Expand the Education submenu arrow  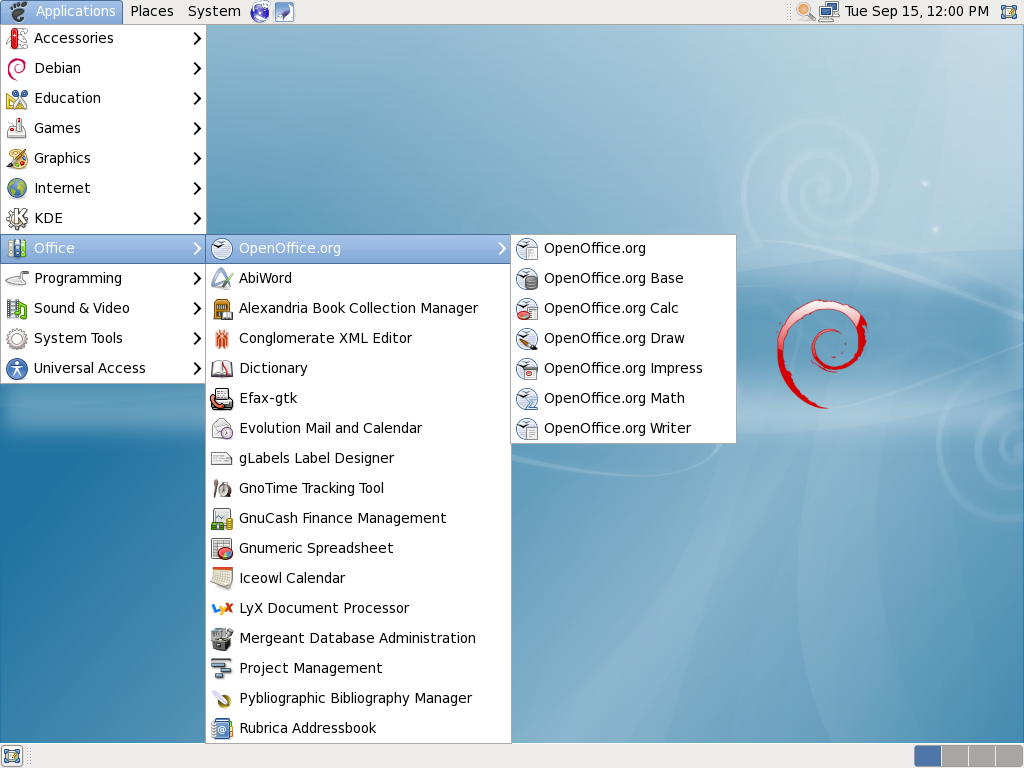pos(197,99)
